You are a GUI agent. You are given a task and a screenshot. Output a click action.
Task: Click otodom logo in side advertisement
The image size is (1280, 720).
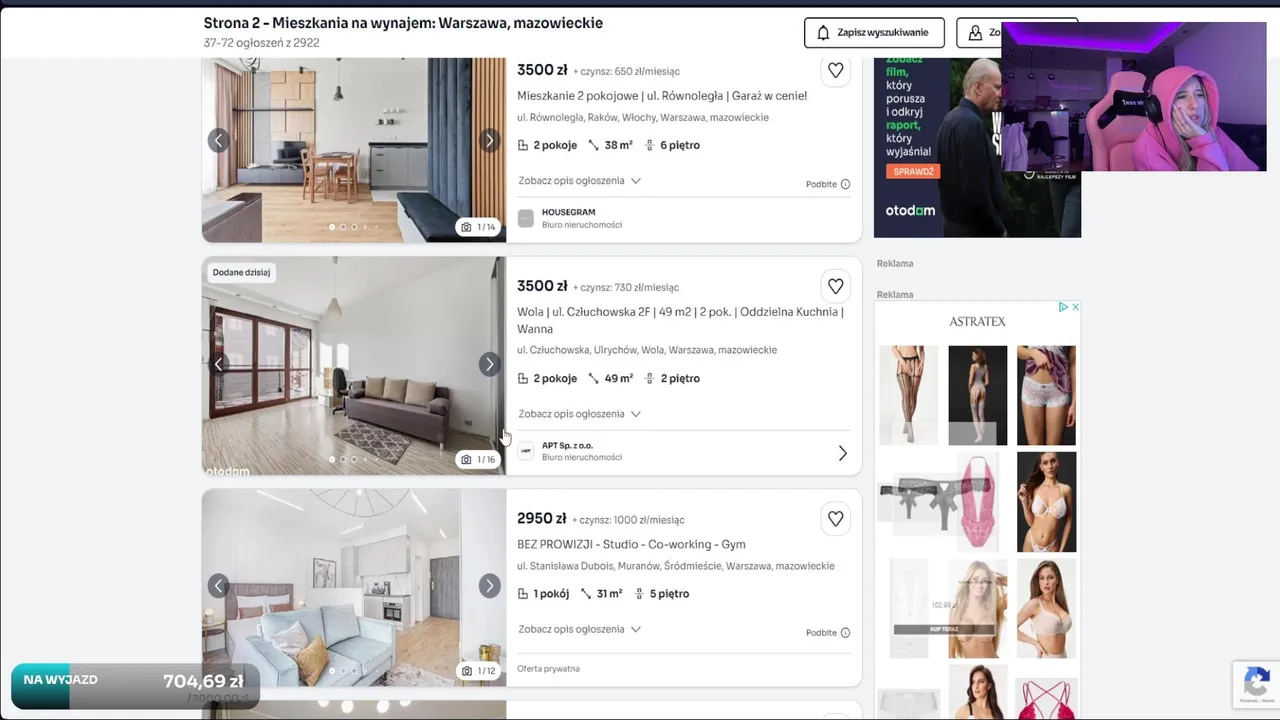pos(910,211)
